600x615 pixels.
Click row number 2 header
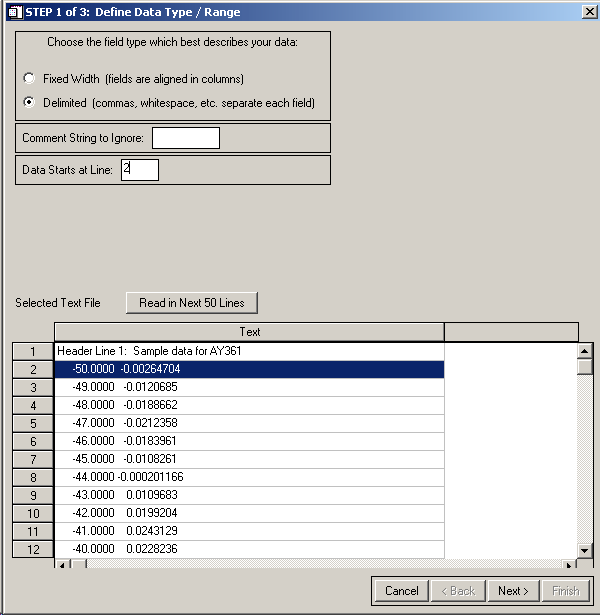pyautogui.click(x=32, y=369)
